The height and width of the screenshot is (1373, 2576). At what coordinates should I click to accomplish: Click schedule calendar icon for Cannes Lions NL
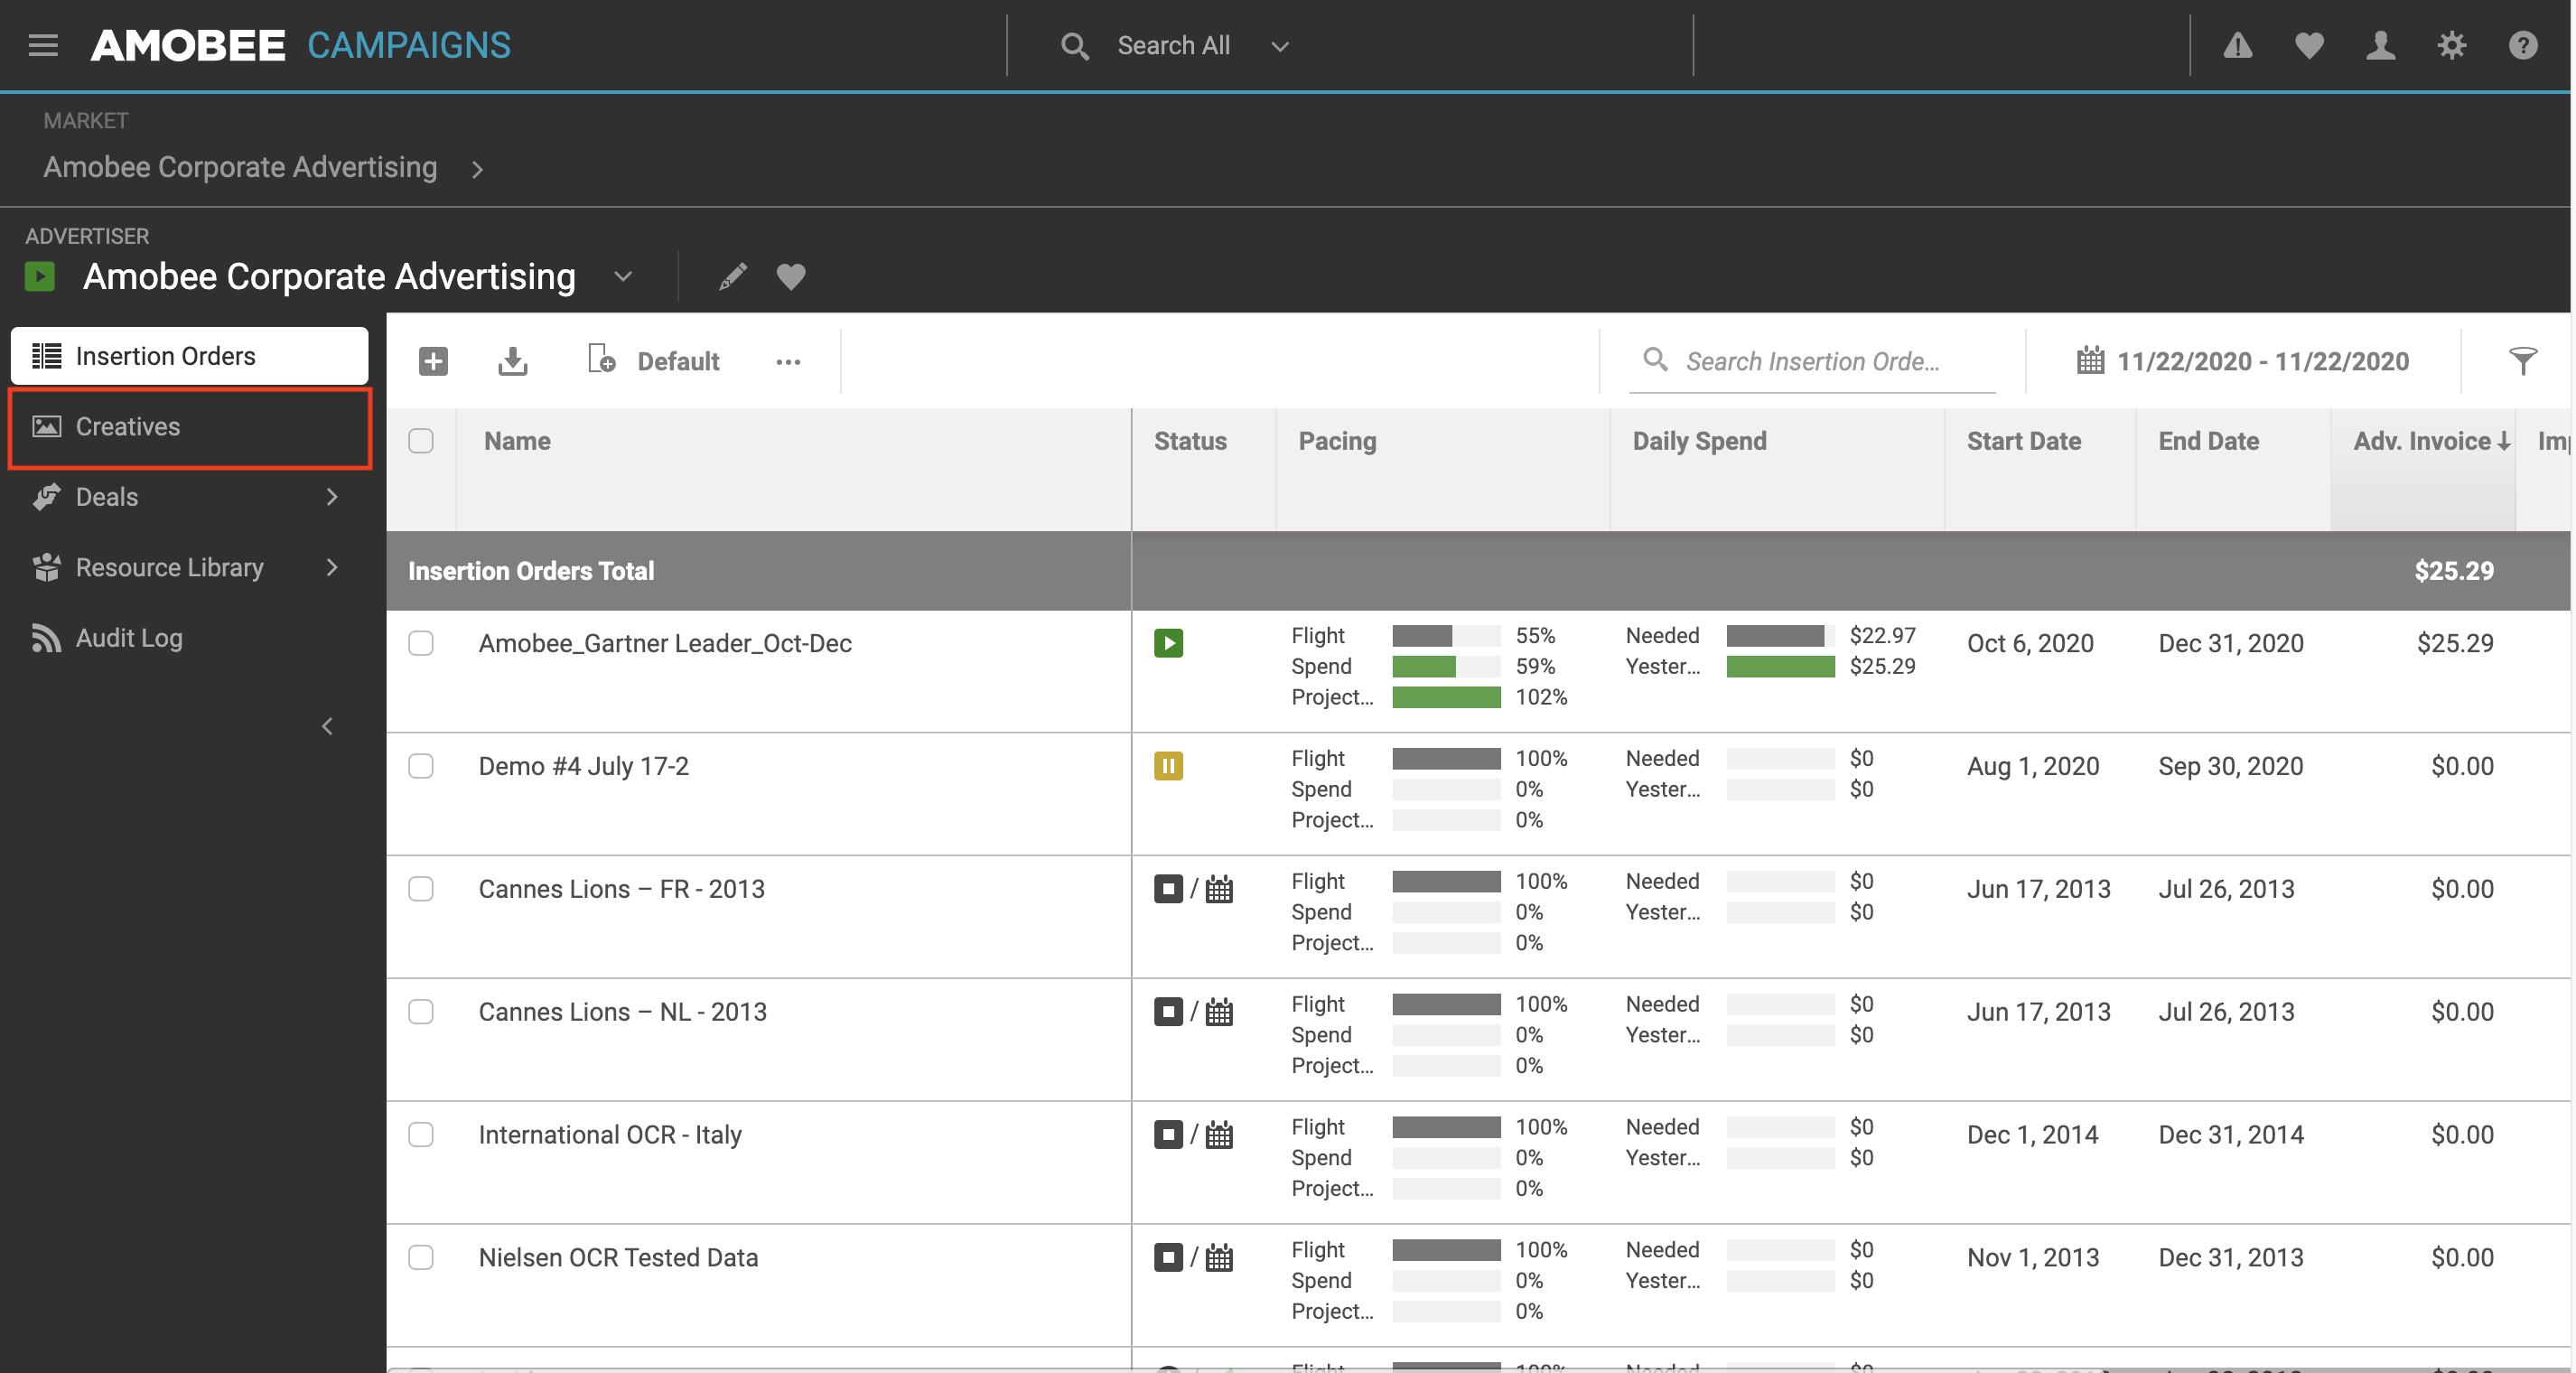pos(1219,1012)
